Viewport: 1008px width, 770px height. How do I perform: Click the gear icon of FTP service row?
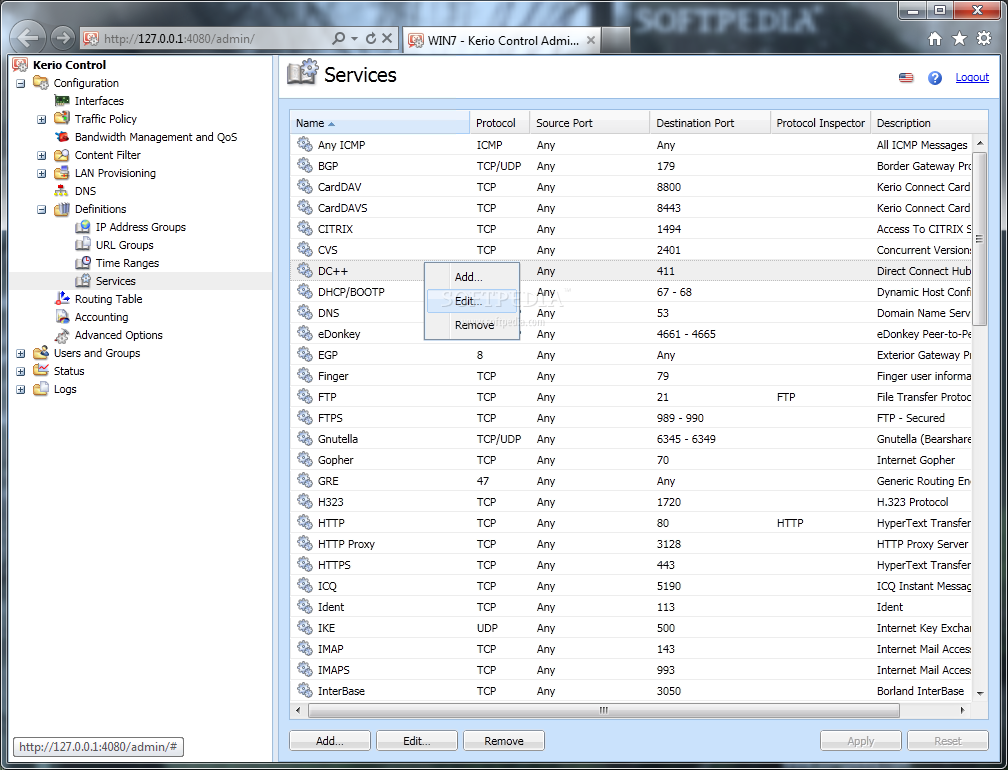coord(305,396)
